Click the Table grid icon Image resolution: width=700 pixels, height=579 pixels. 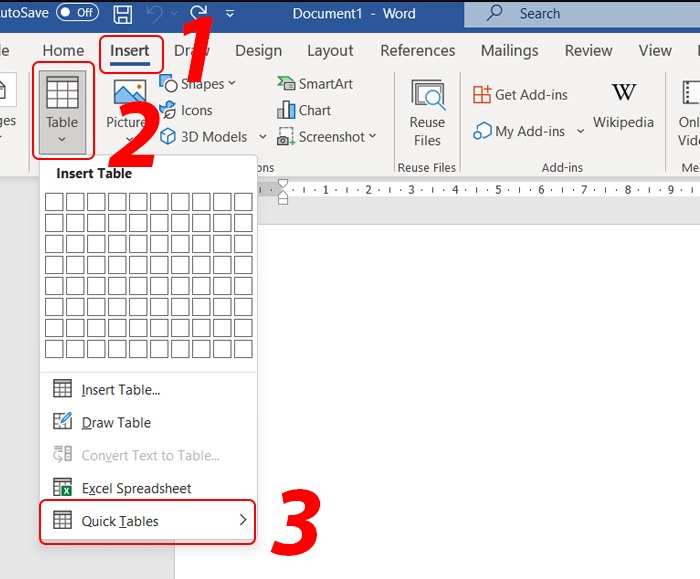pos(62,93)
